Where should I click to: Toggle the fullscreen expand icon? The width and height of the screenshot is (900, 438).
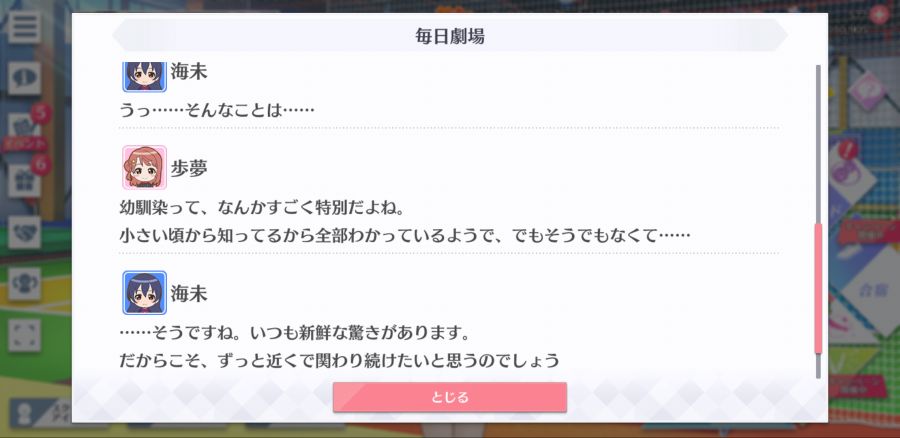pos(24,335)
